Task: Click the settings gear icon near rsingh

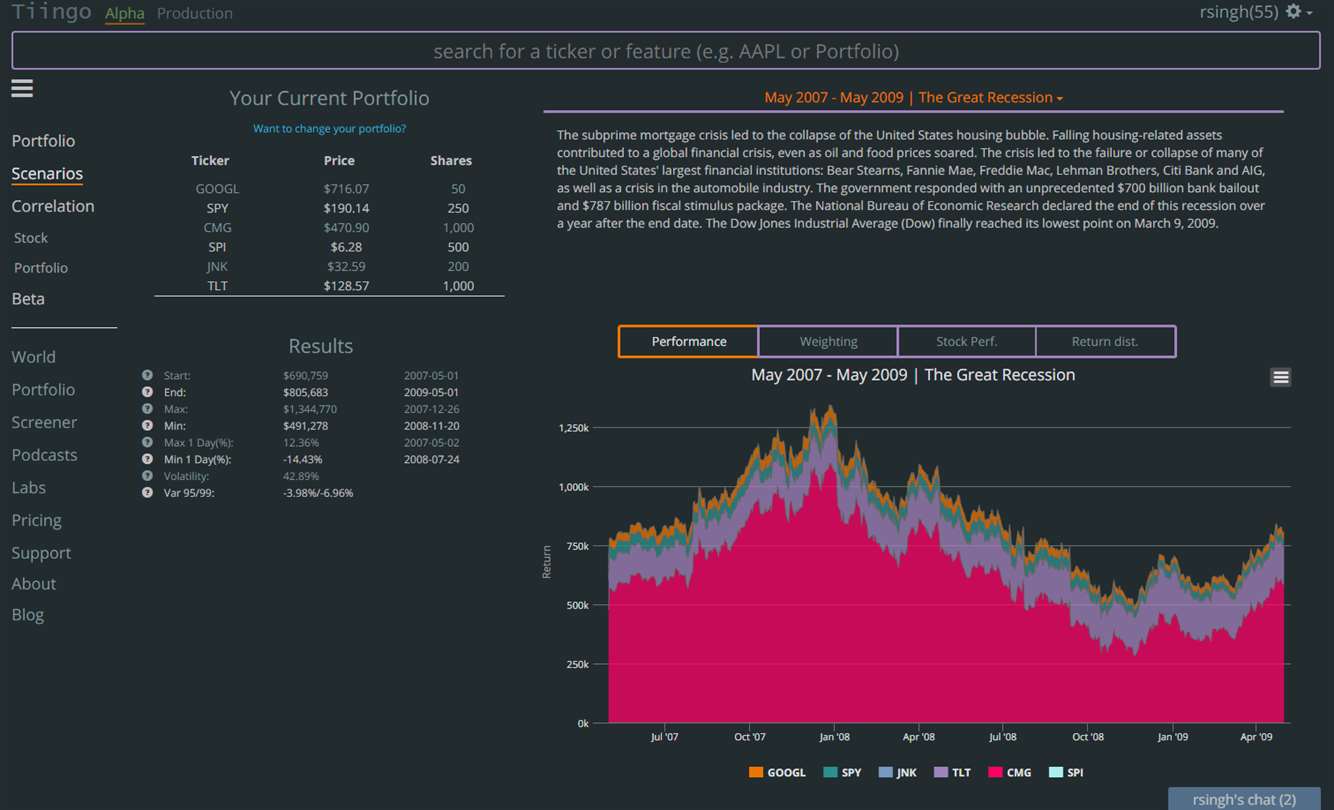Action: click(1294, 12)
